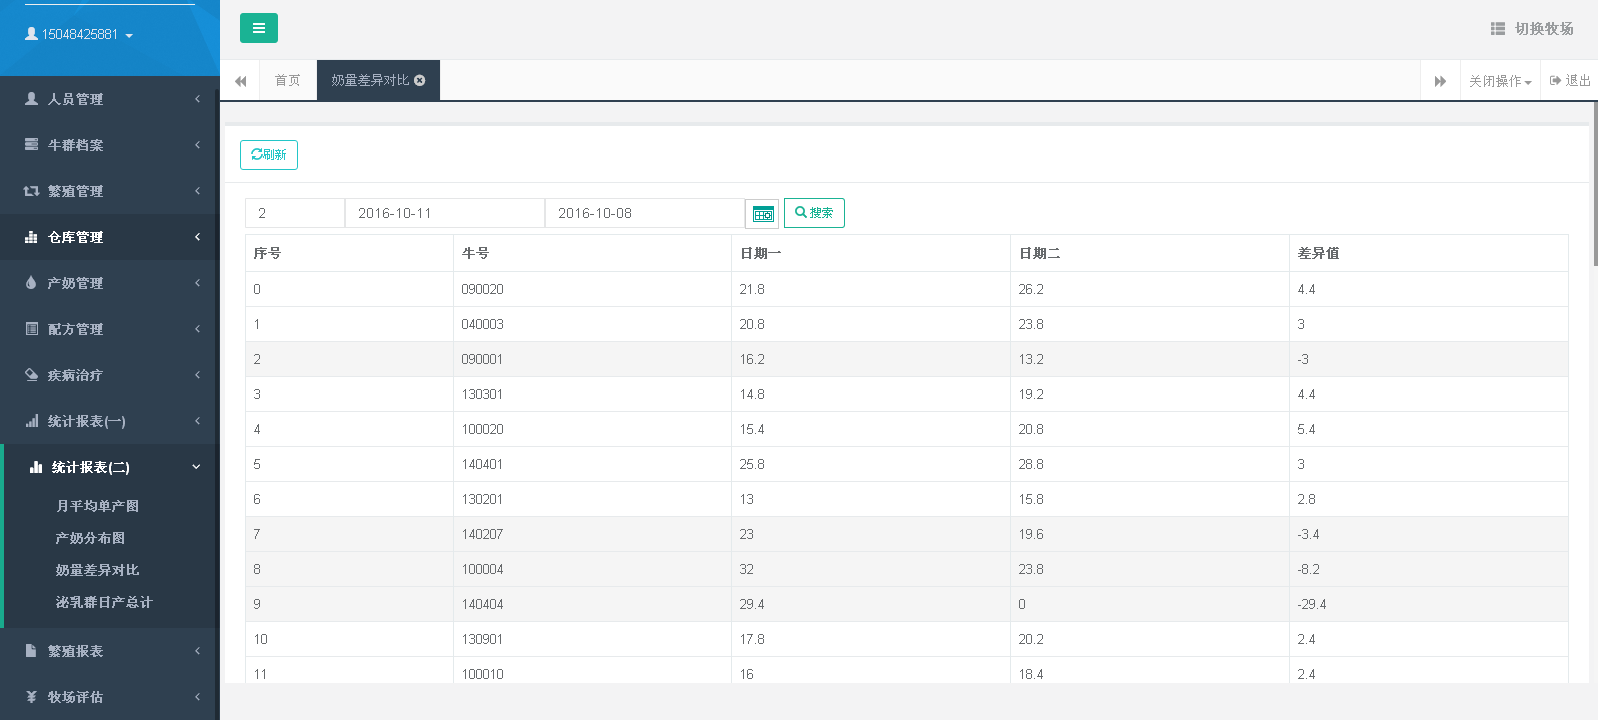Expand 繁殖管理 chevron arrow
The width and height of the screenshot is (1598, 720).
click(197, 191)
